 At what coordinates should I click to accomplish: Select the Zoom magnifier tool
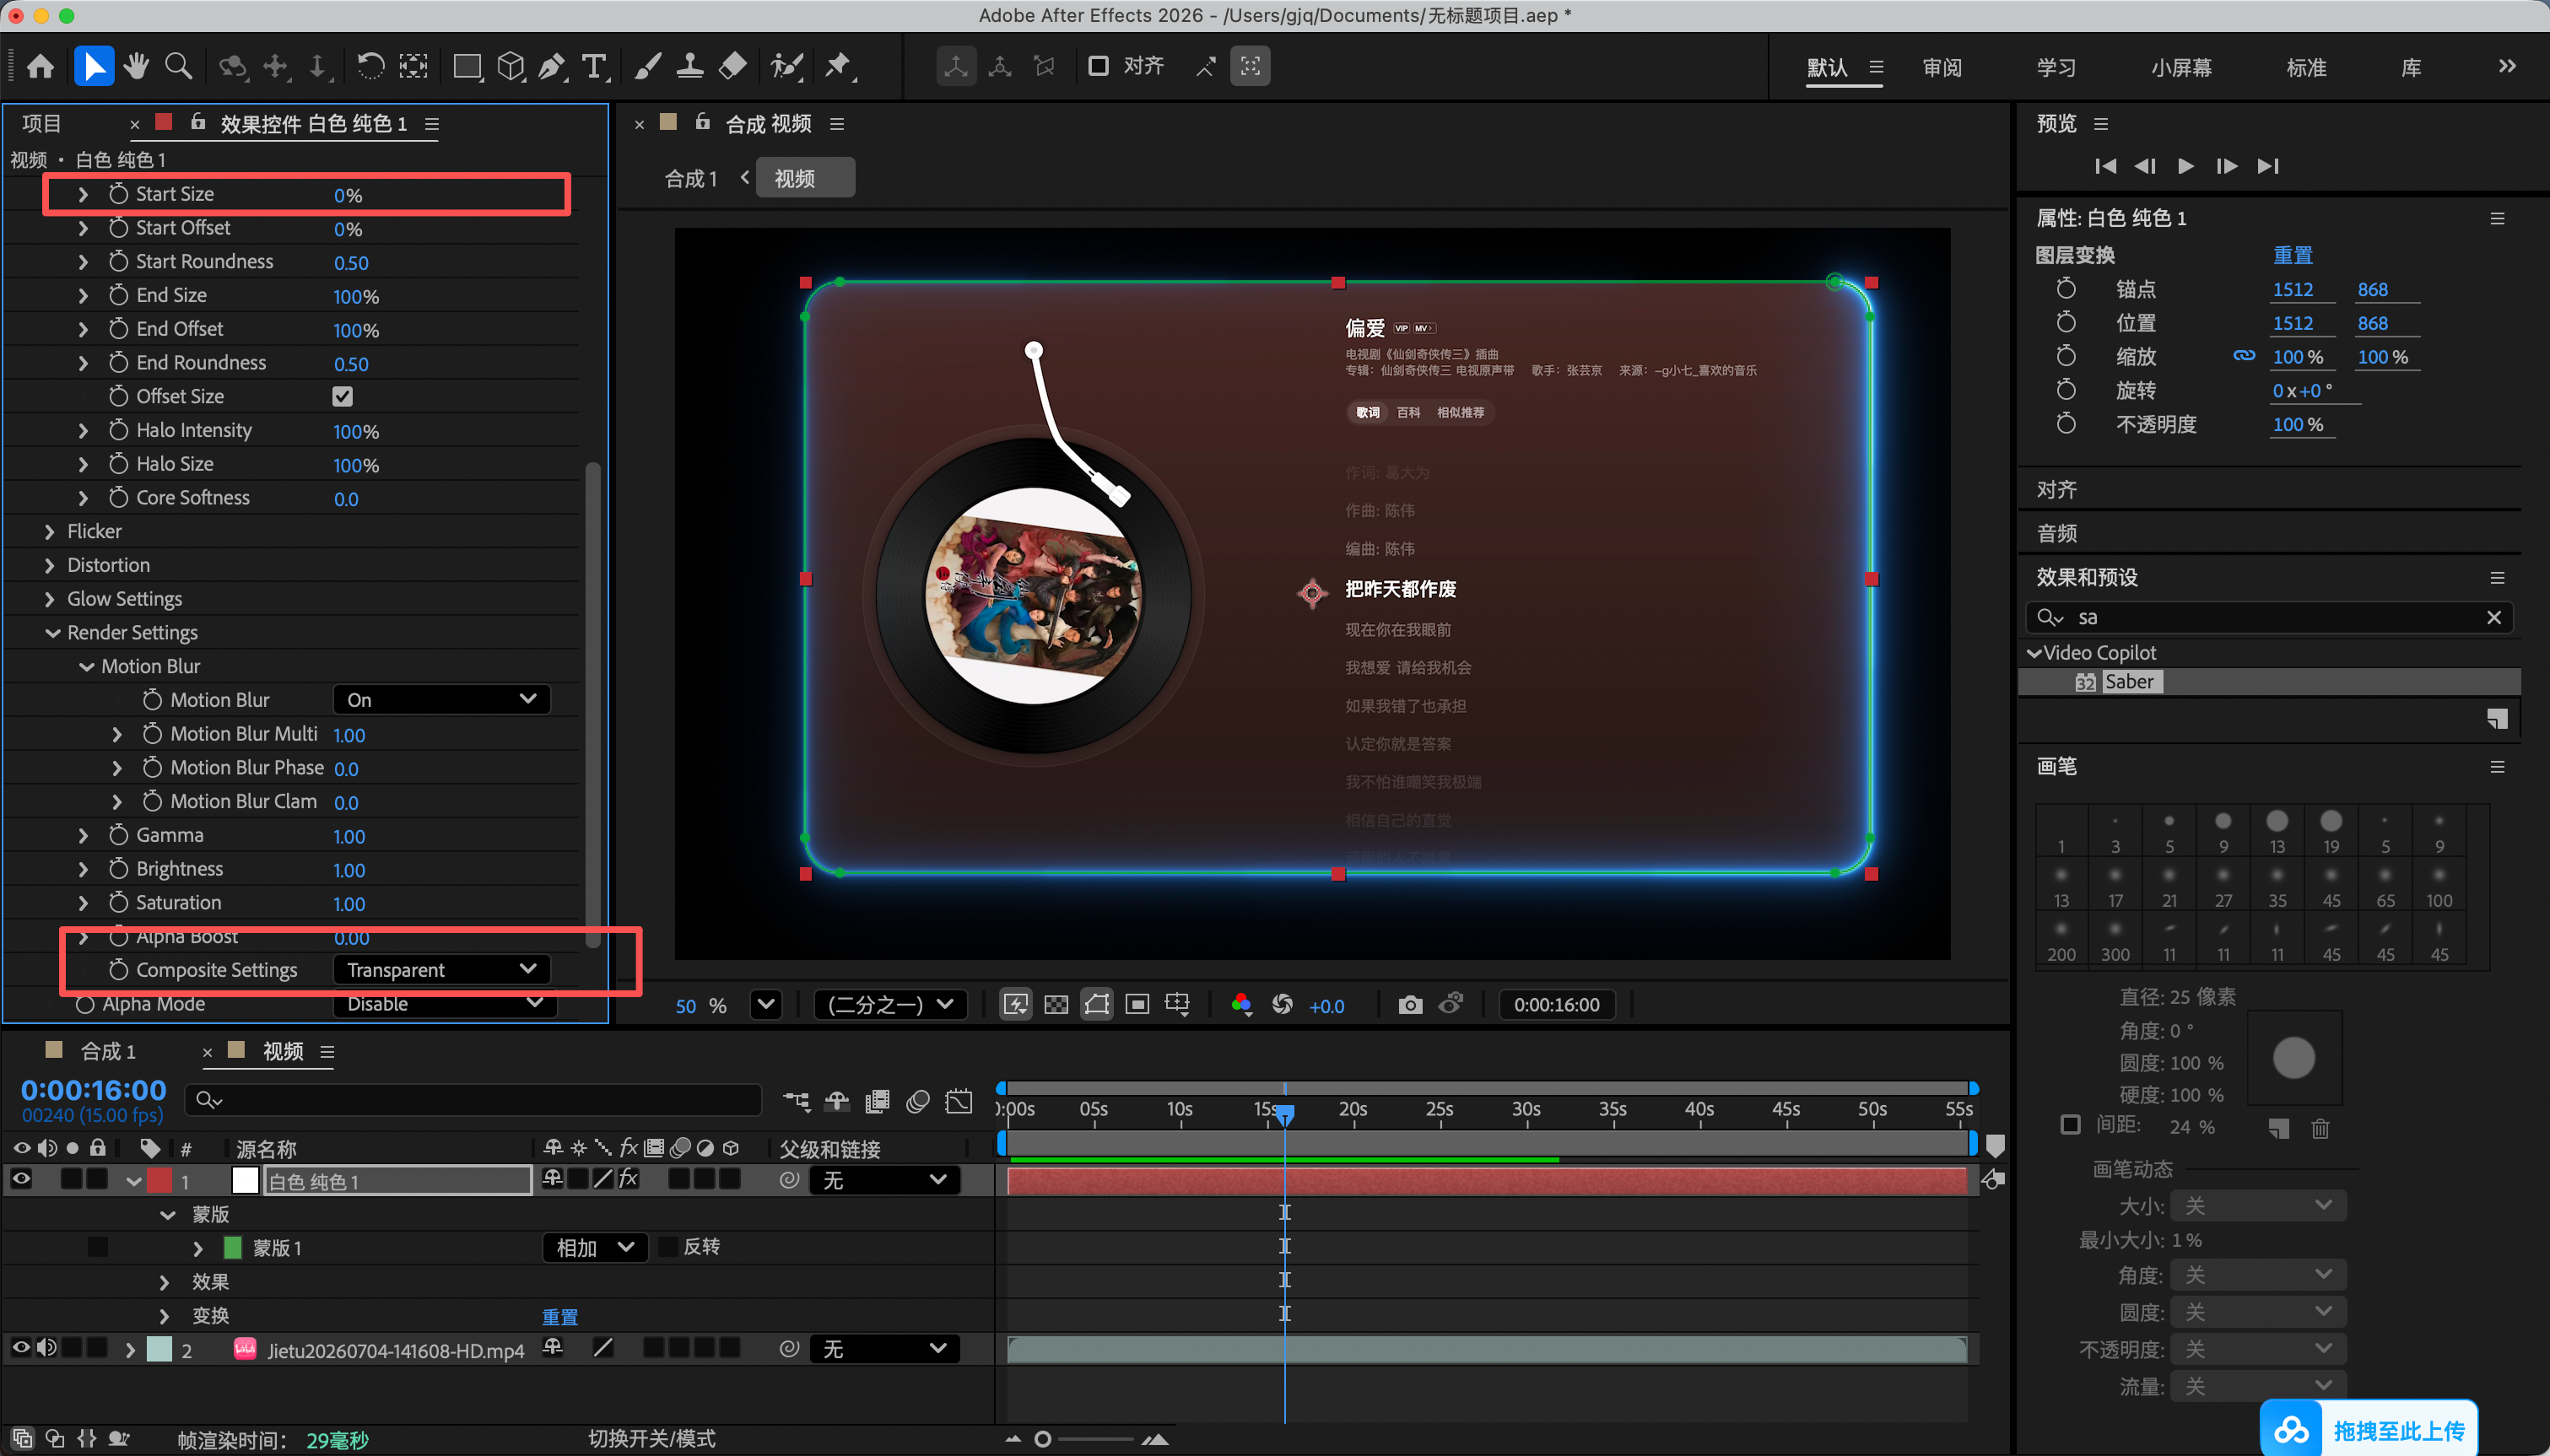[178, 66]
